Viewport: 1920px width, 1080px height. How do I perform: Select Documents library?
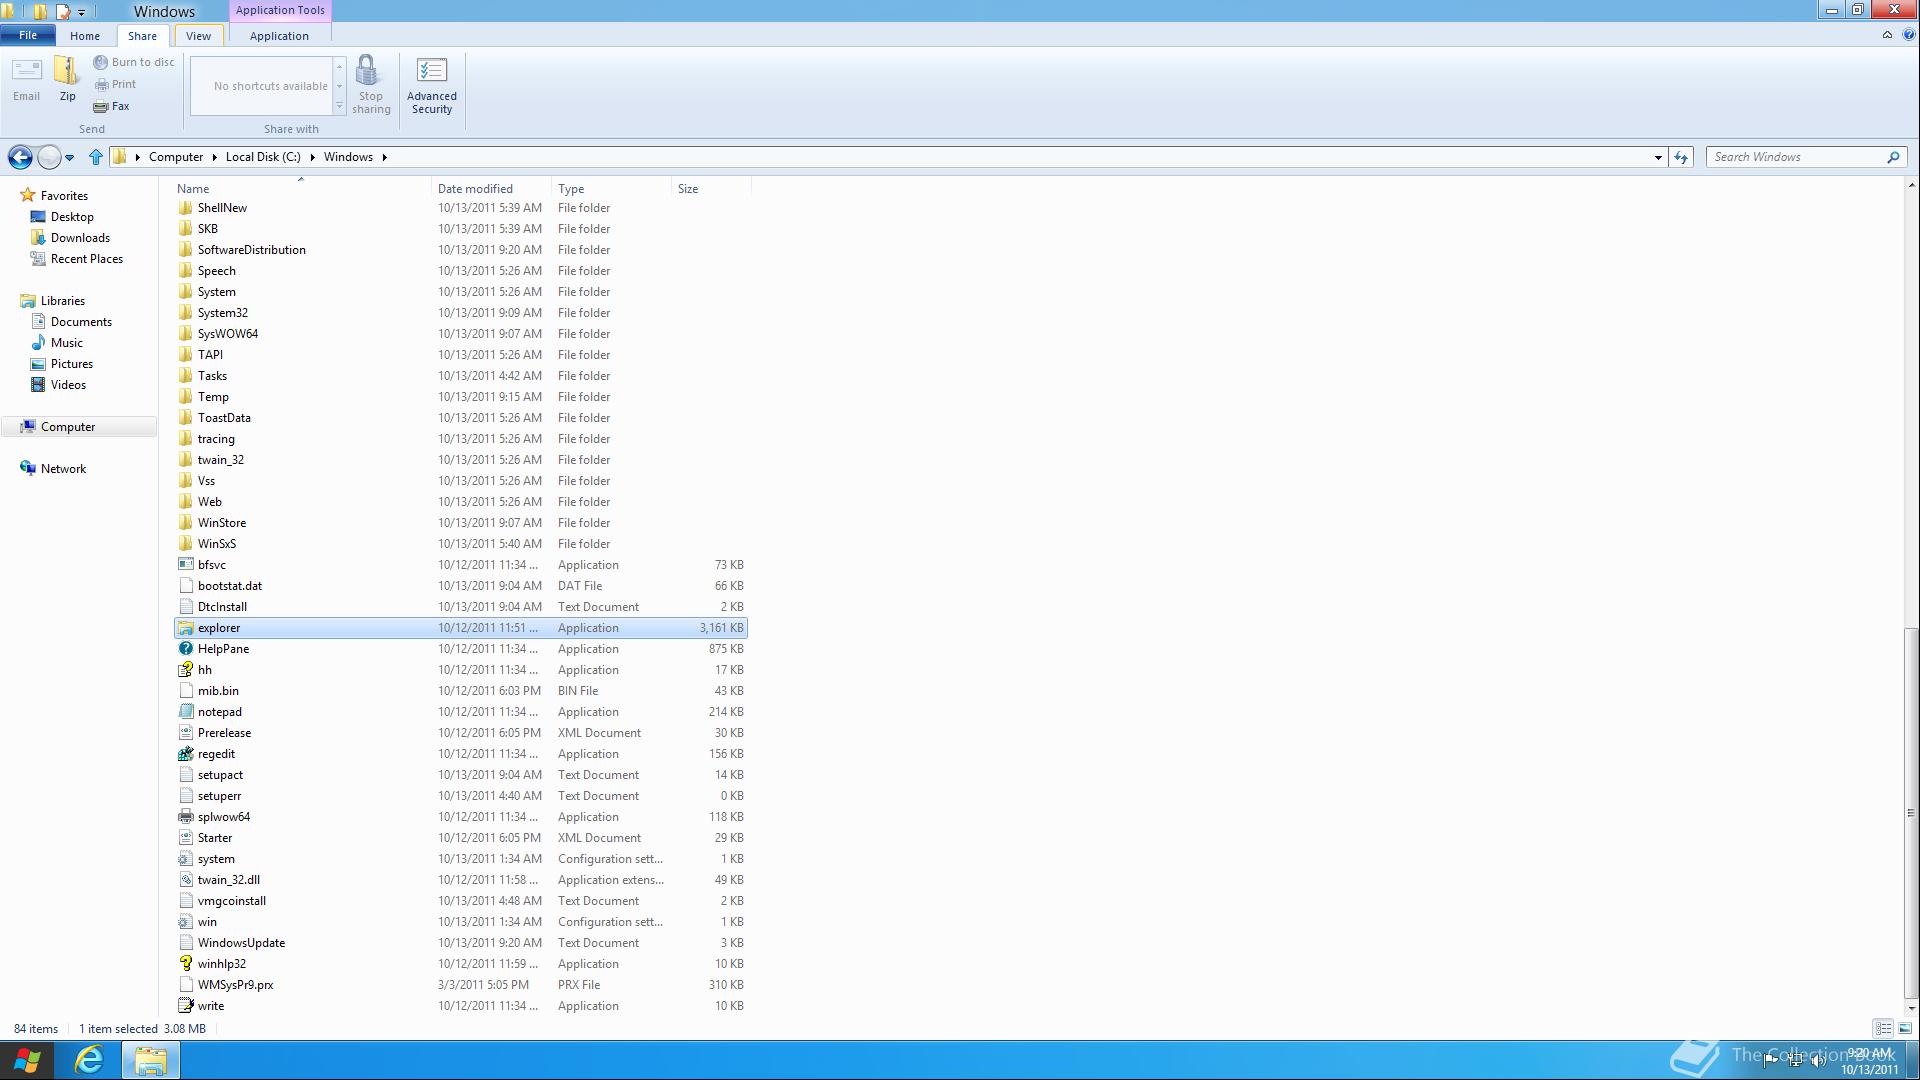(81, 322)
